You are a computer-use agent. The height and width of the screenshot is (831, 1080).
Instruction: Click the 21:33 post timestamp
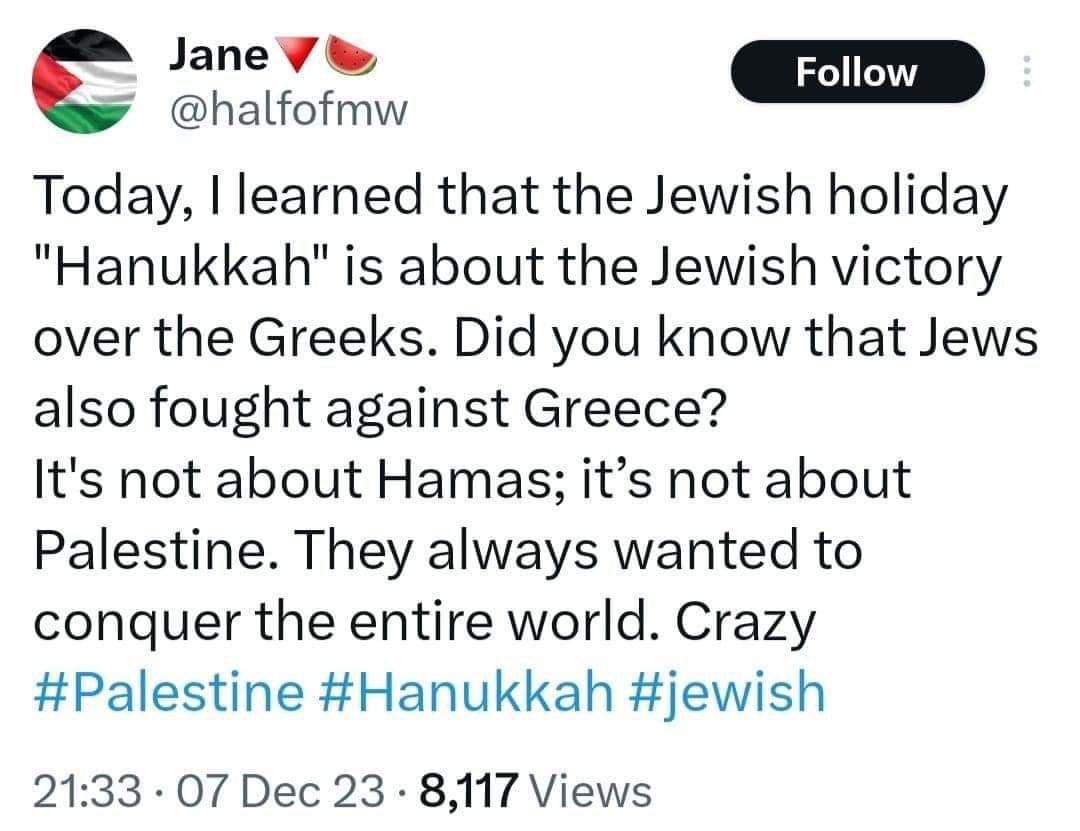click(x=87, y=791)
